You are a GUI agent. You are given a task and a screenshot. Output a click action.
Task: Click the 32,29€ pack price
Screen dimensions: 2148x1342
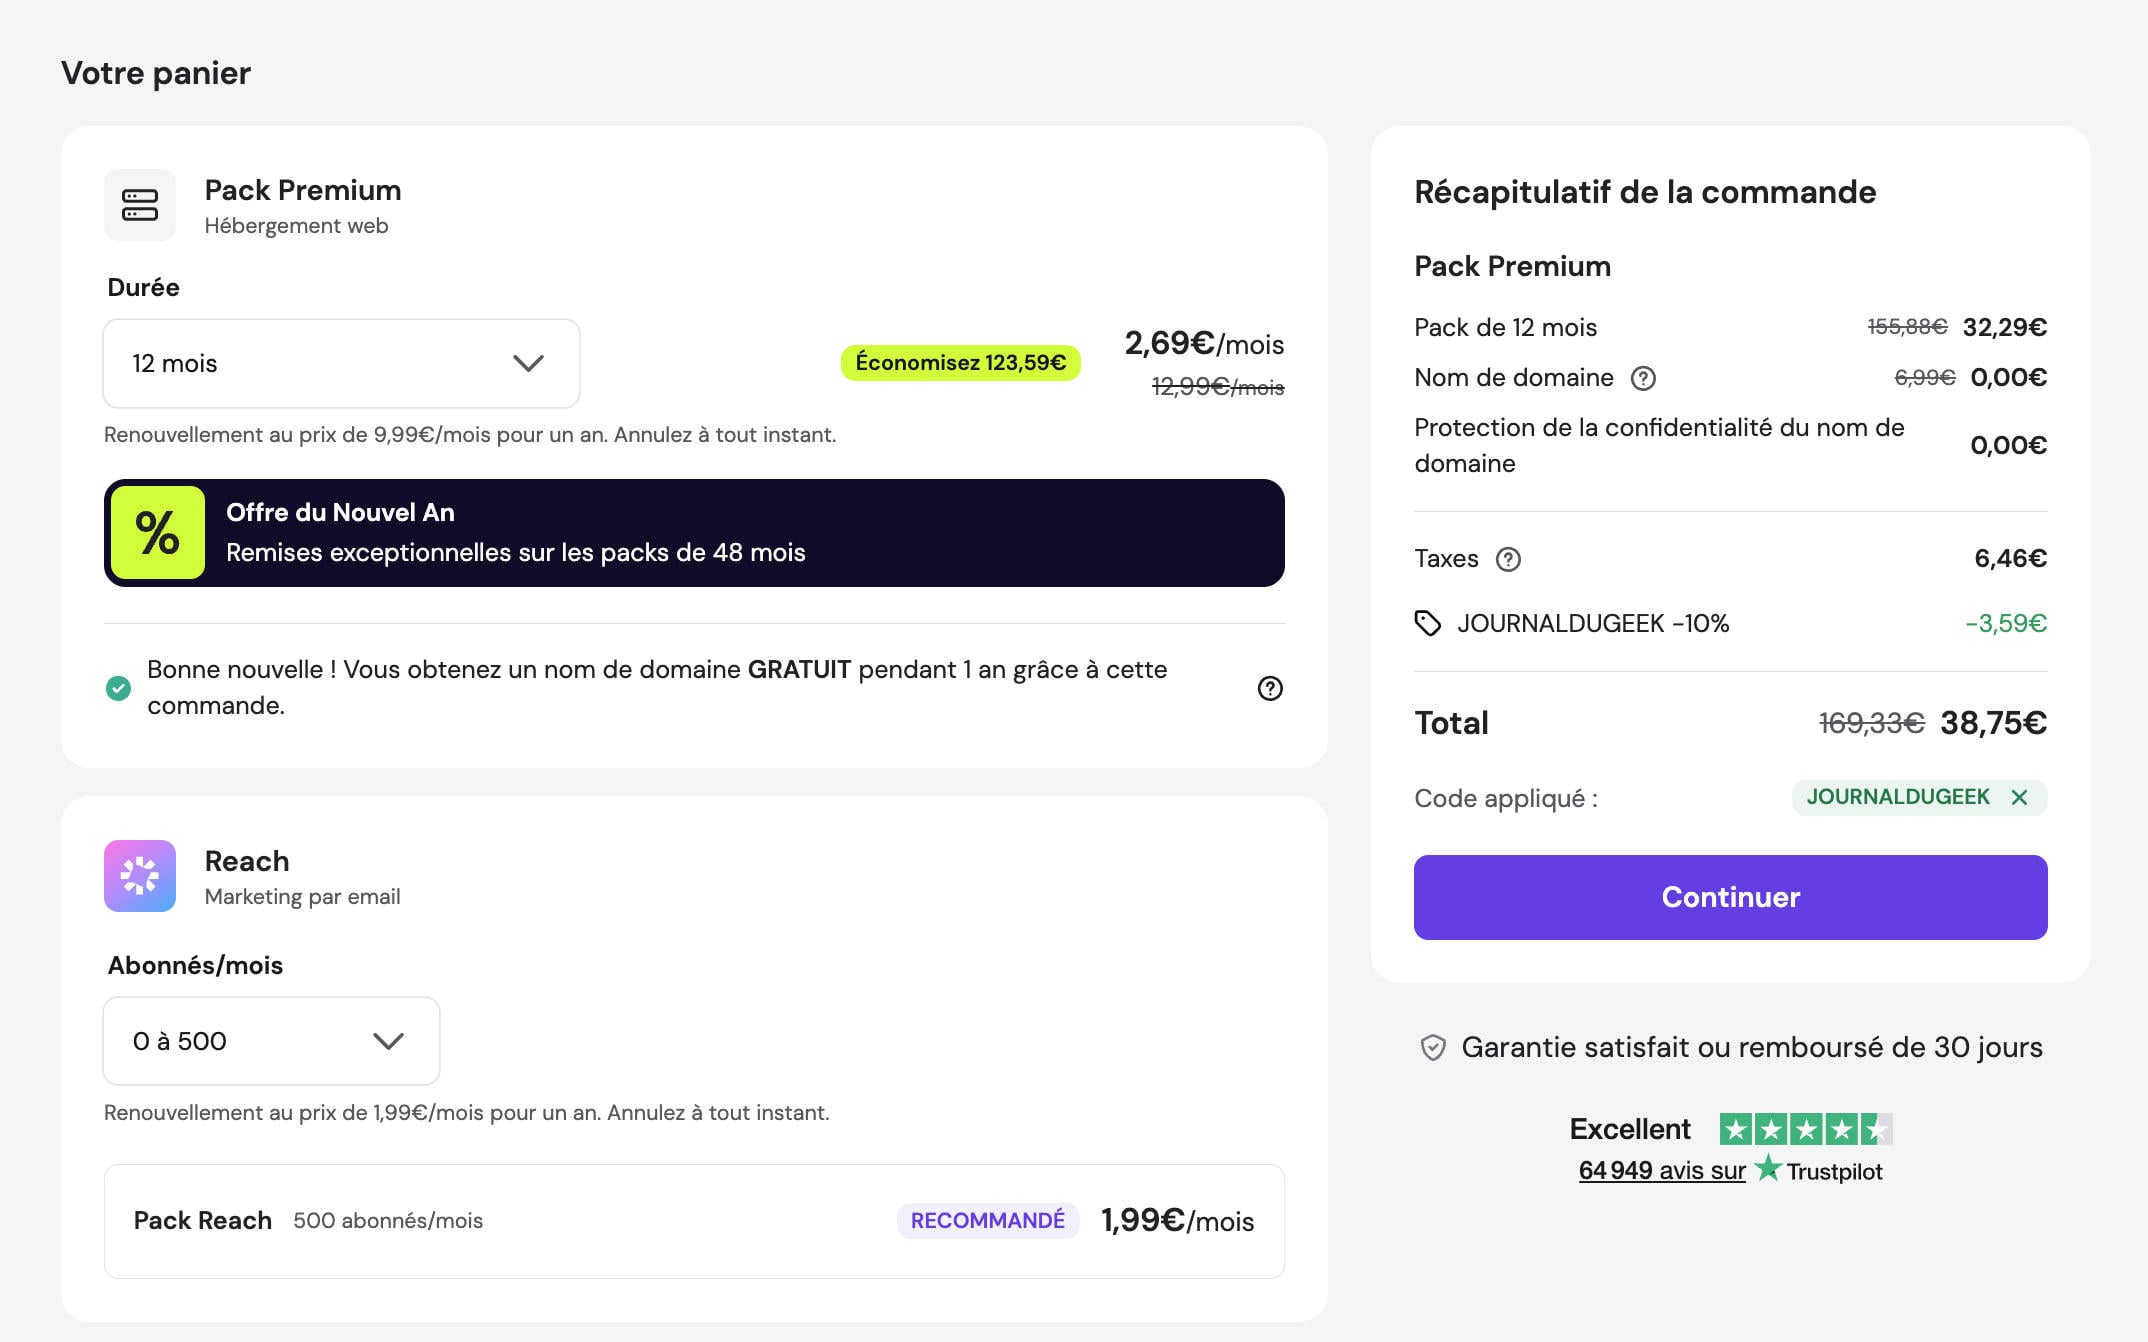pos(2005,327)
